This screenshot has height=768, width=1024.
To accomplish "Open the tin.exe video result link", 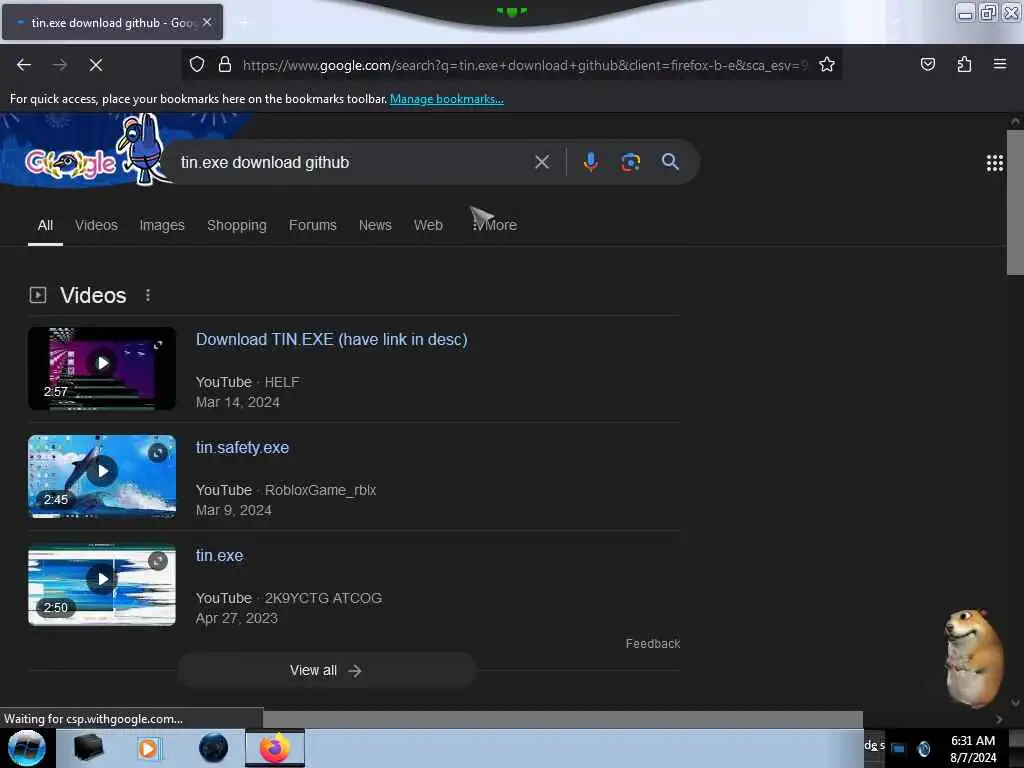I will [219, 556].
